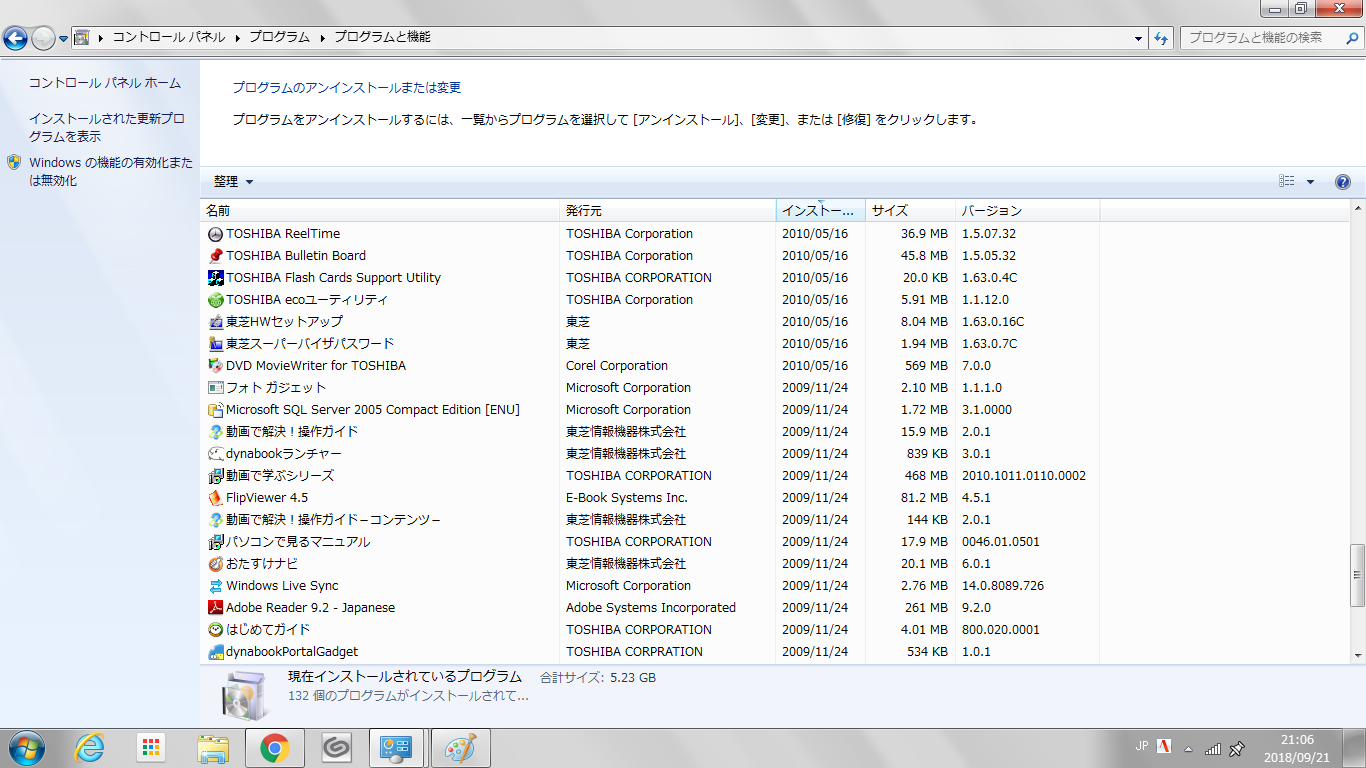
Task: Open Windows の機能の有効化または無効化 link
Action: click(111, 171)
